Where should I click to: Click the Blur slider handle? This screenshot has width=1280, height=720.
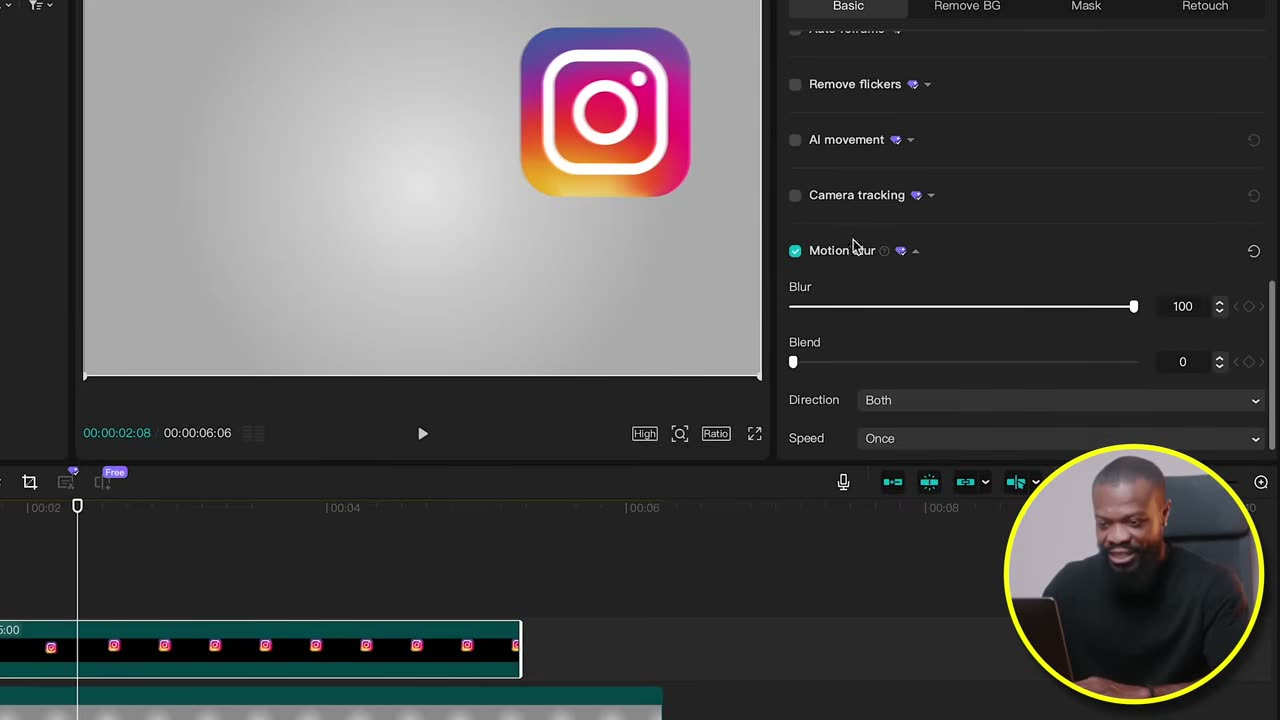(1133, 307)
